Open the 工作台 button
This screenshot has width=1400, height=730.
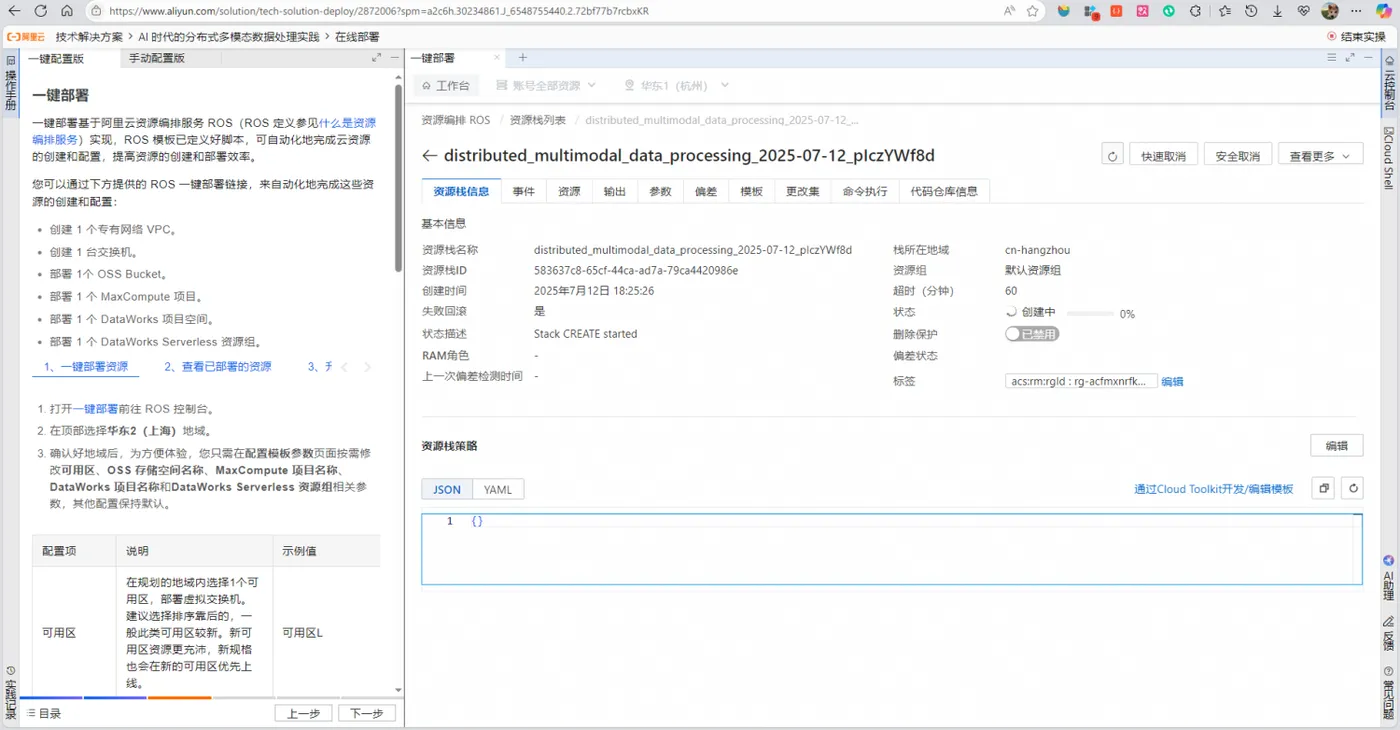[445, 85]
